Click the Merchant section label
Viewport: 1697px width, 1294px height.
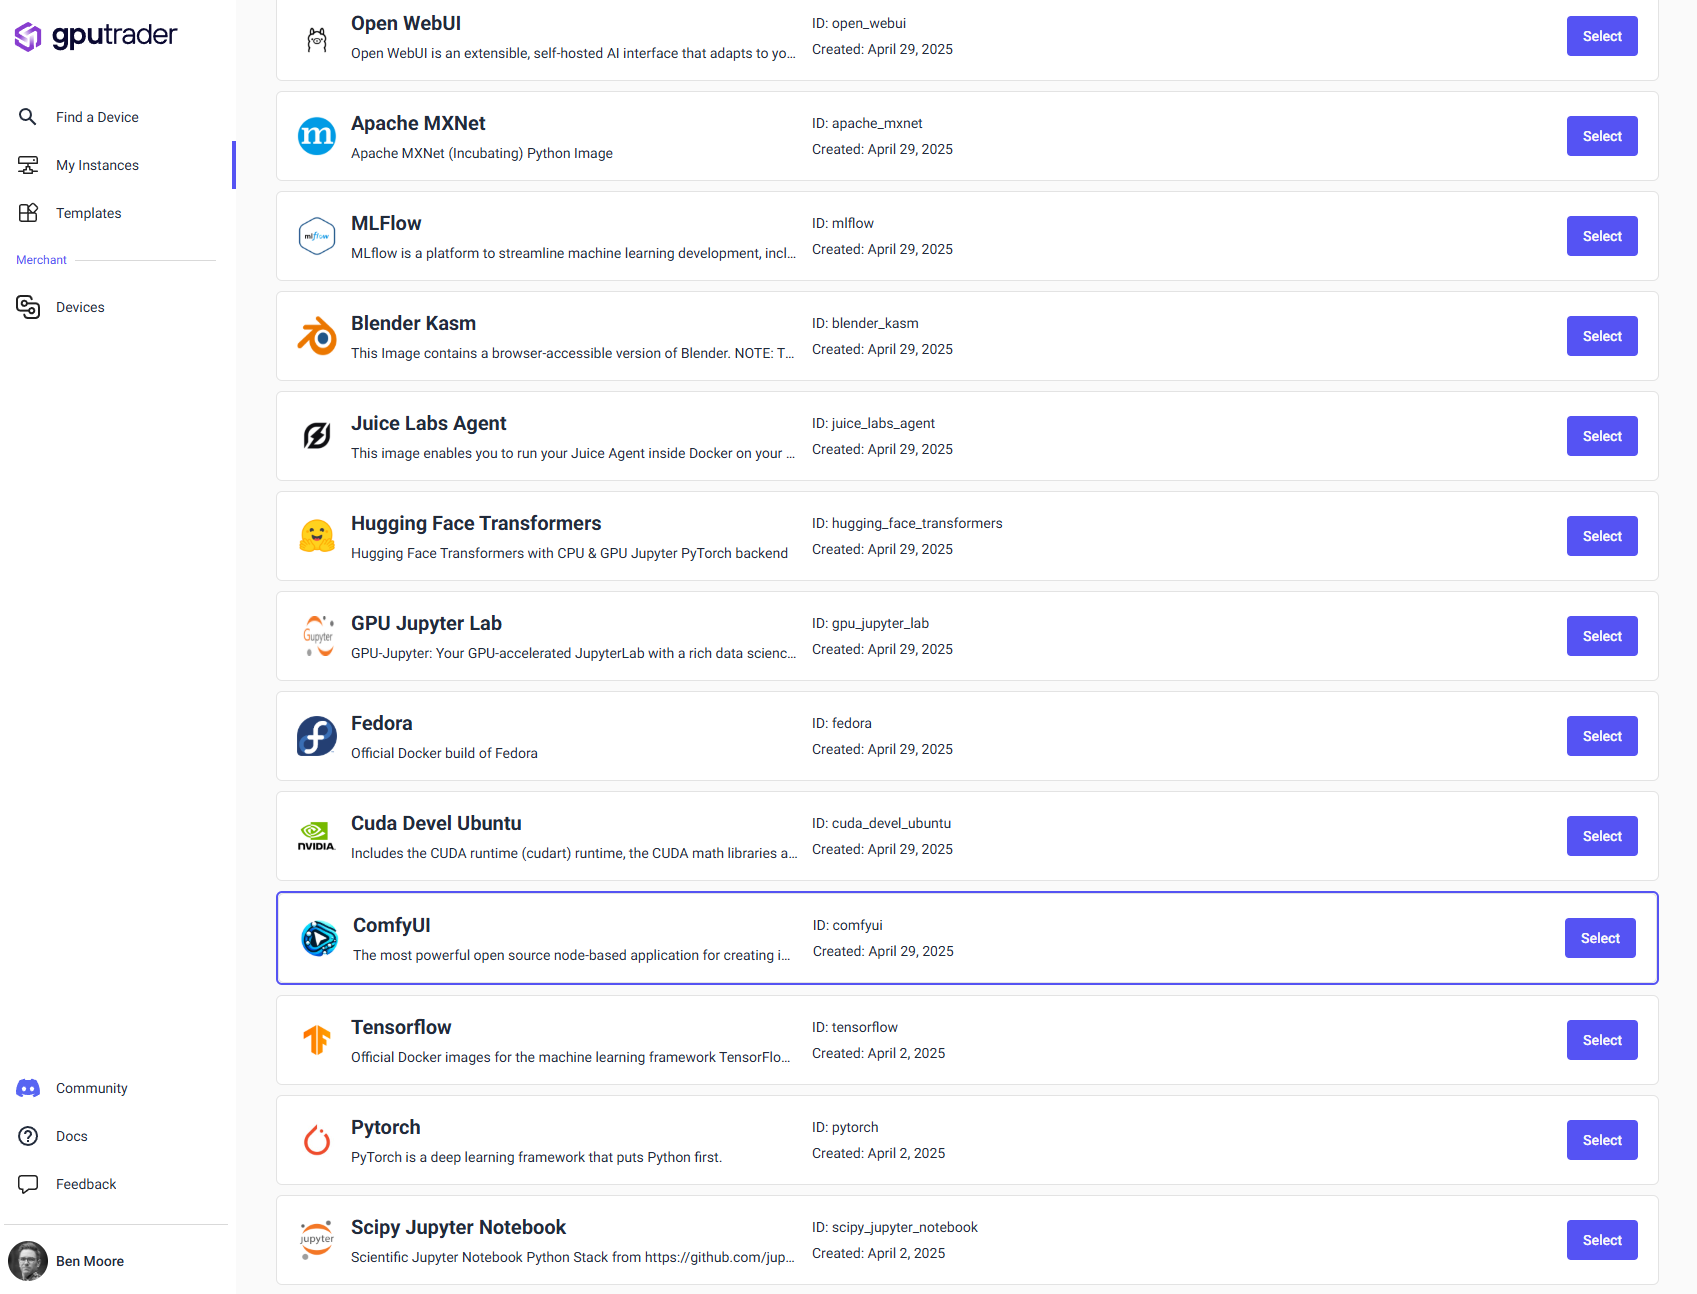click(41, 260)
